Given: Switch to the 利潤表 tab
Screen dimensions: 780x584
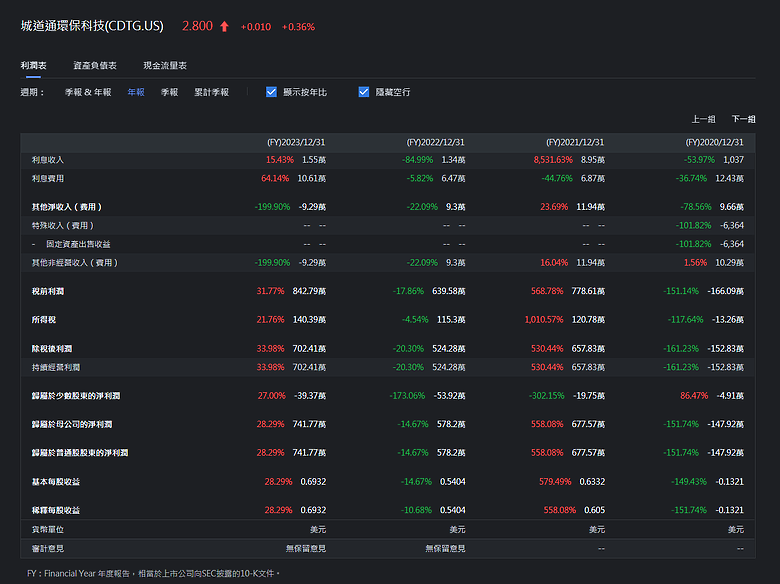Looking at the screenshot, I should (33, 65).
